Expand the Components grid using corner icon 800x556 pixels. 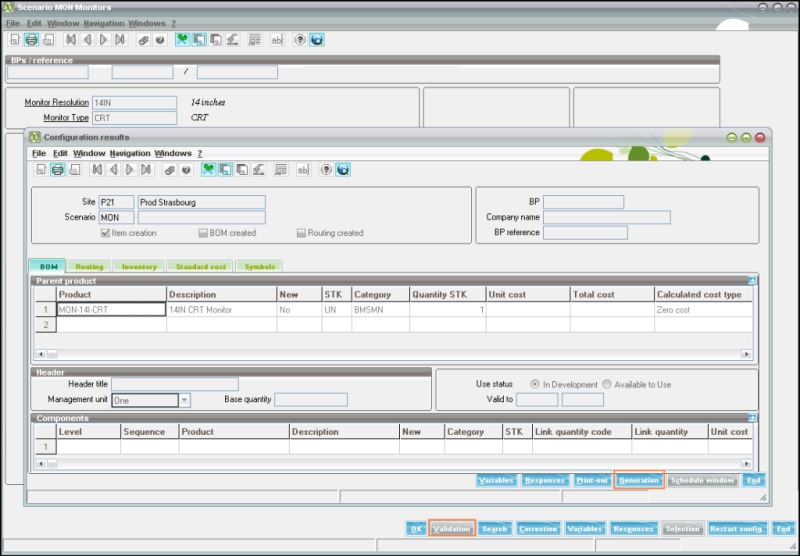[x=752, y=418]
